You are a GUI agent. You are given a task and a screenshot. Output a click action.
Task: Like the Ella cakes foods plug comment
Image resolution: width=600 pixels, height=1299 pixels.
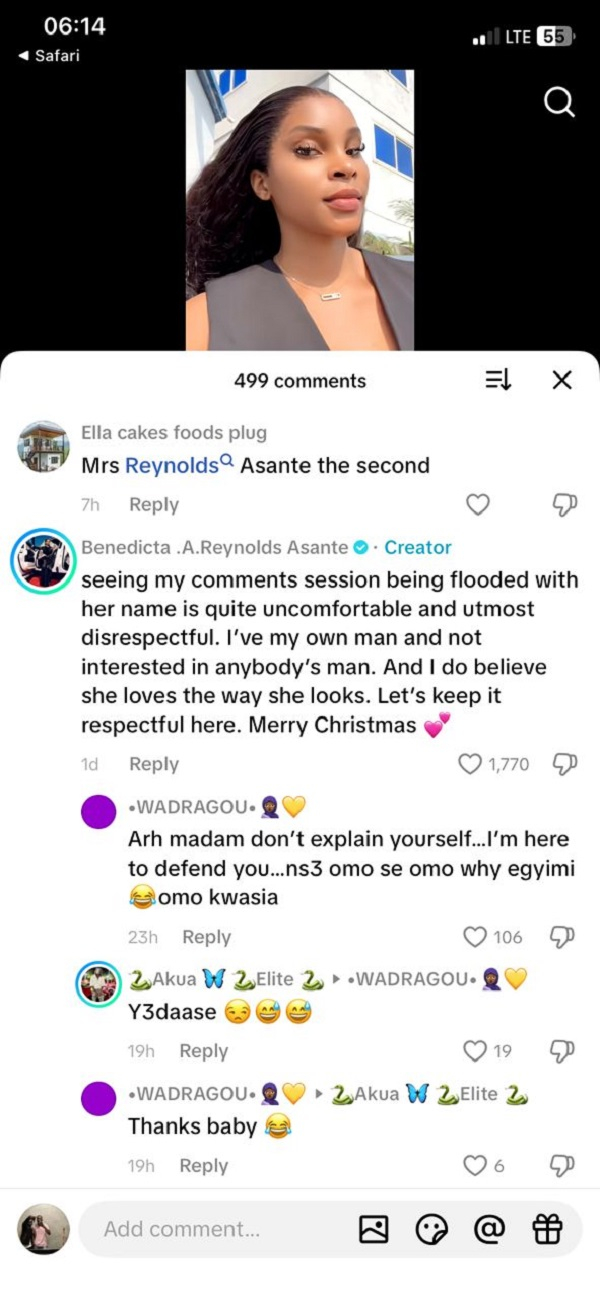(478, 505)
